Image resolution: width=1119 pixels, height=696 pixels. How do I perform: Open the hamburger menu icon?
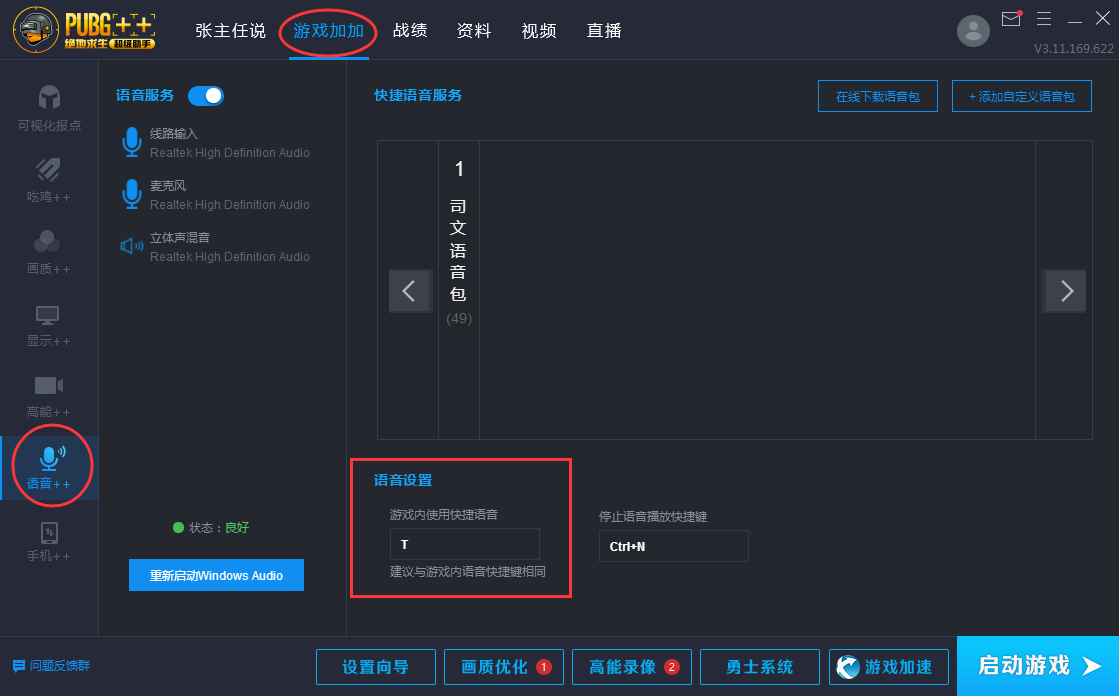point(1044,19)
